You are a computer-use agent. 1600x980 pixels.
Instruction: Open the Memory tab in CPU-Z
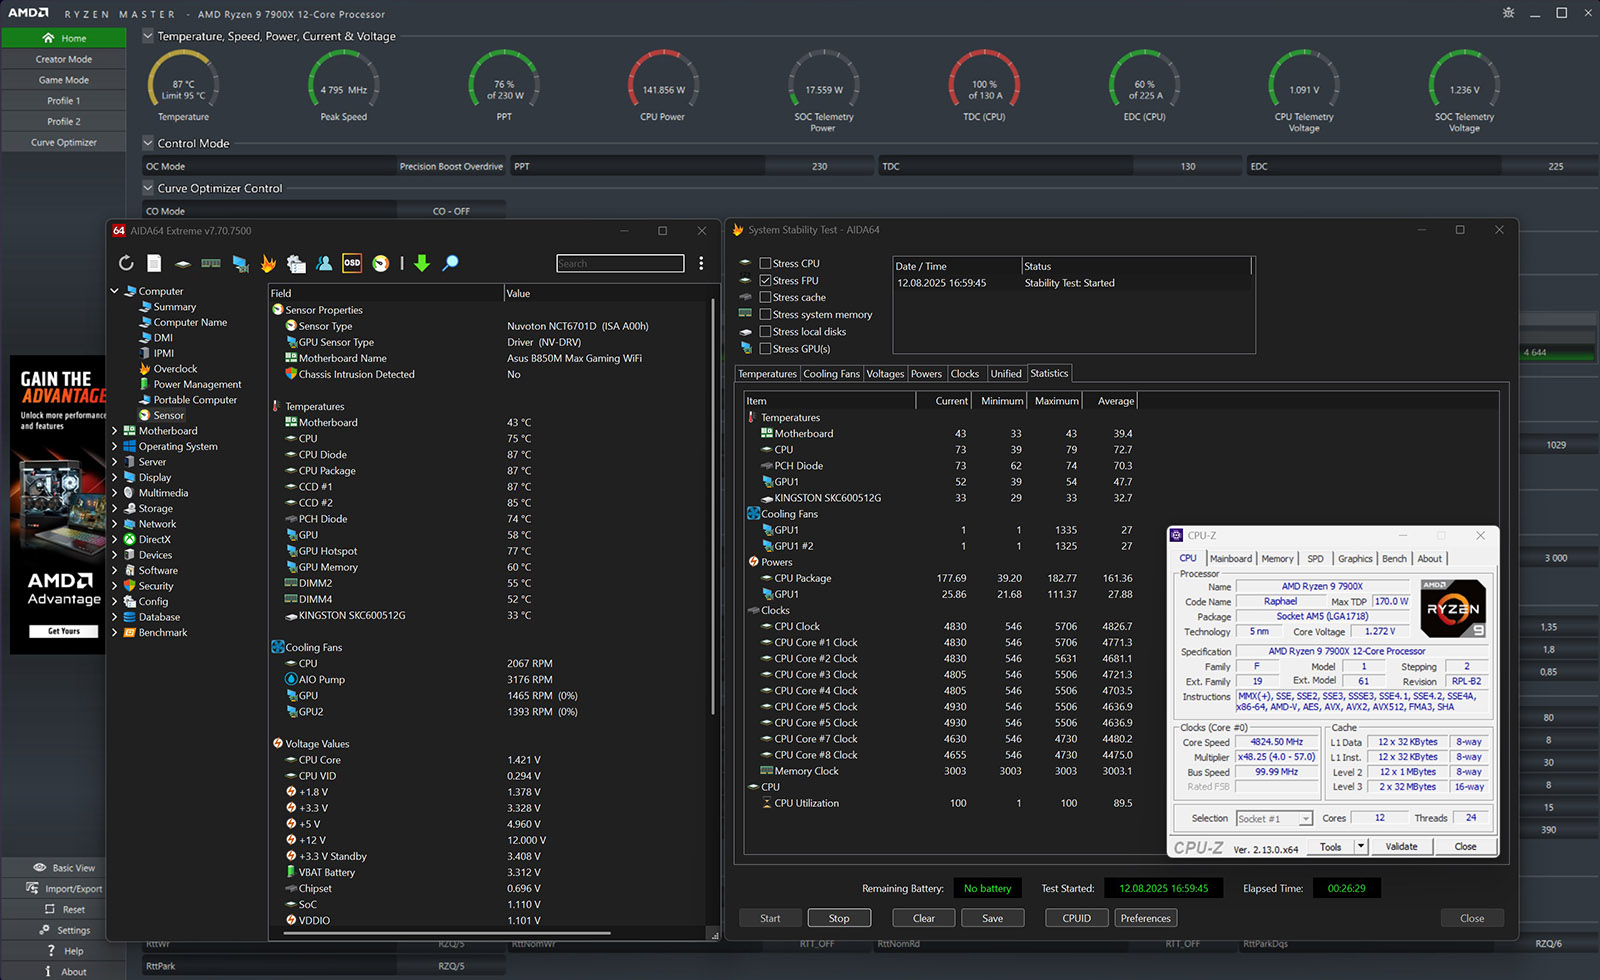pos(1277,559)
